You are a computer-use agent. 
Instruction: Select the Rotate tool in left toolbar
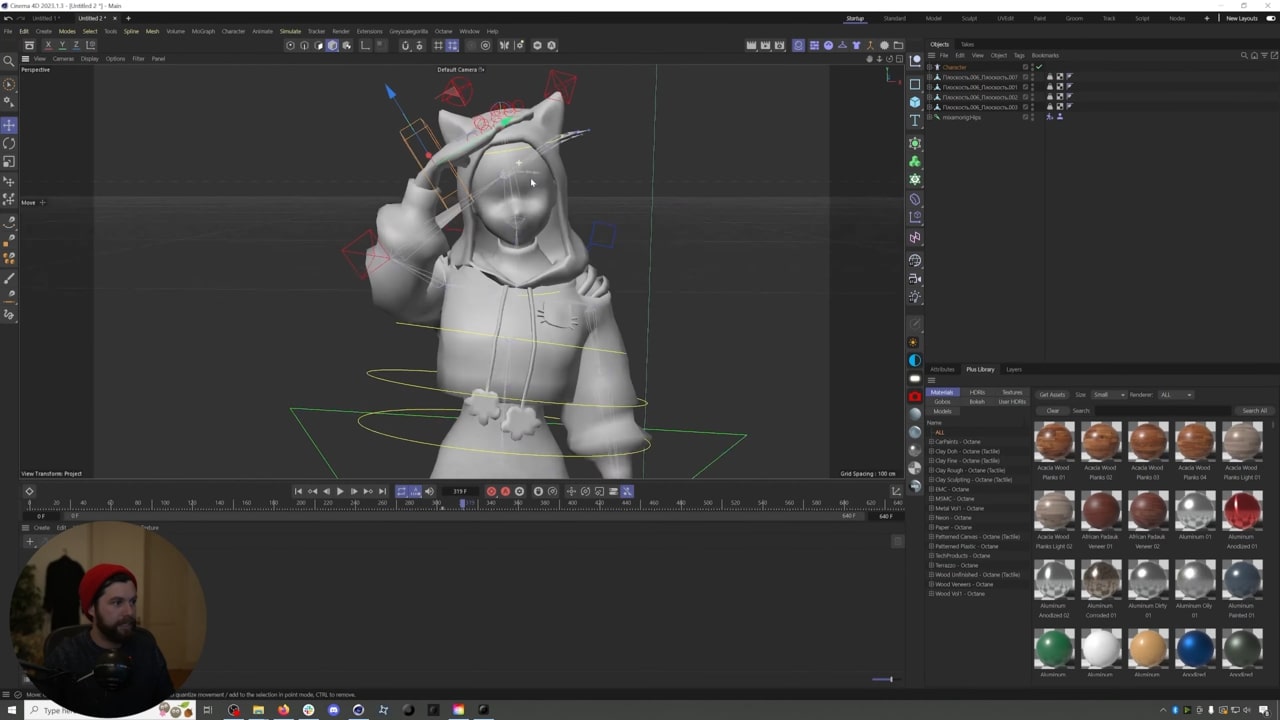click(x=9, y=143)
